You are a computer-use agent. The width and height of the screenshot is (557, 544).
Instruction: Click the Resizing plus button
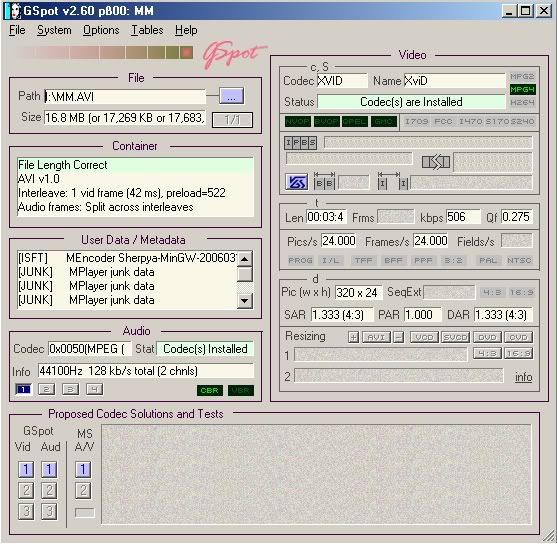[353, 337]
